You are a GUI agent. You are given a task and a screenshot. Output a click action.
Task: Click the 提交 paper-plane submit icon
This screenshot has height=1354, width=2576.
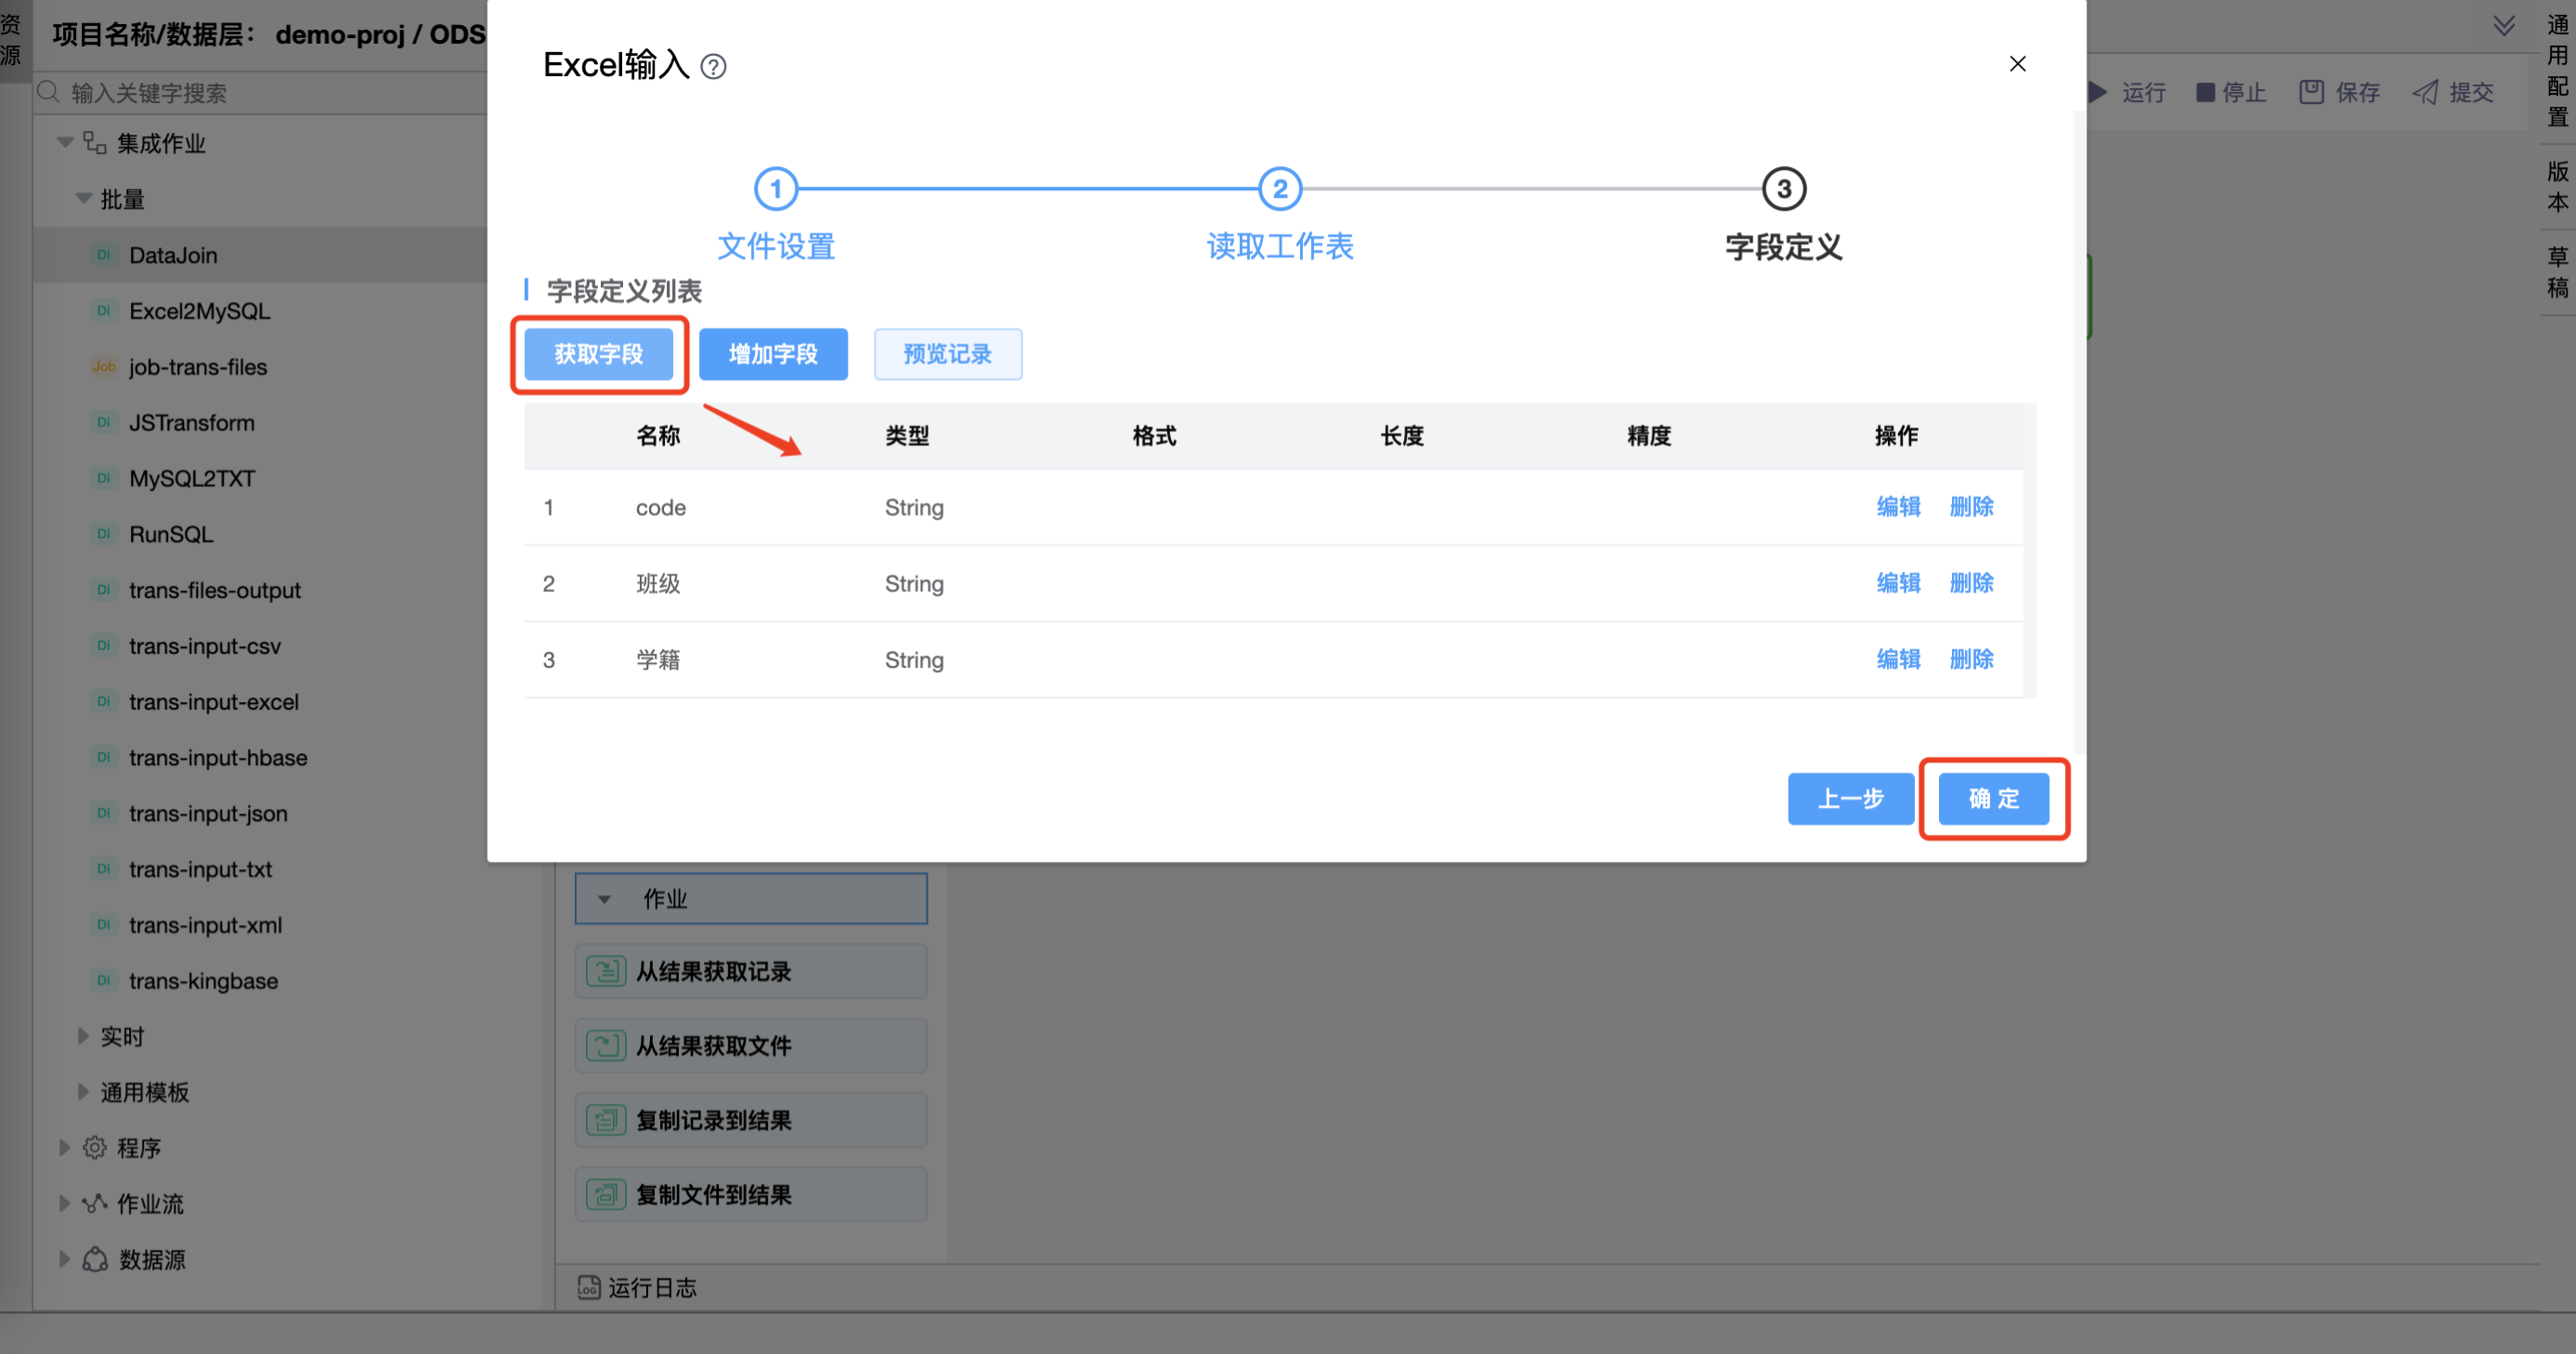[2425, 93]
